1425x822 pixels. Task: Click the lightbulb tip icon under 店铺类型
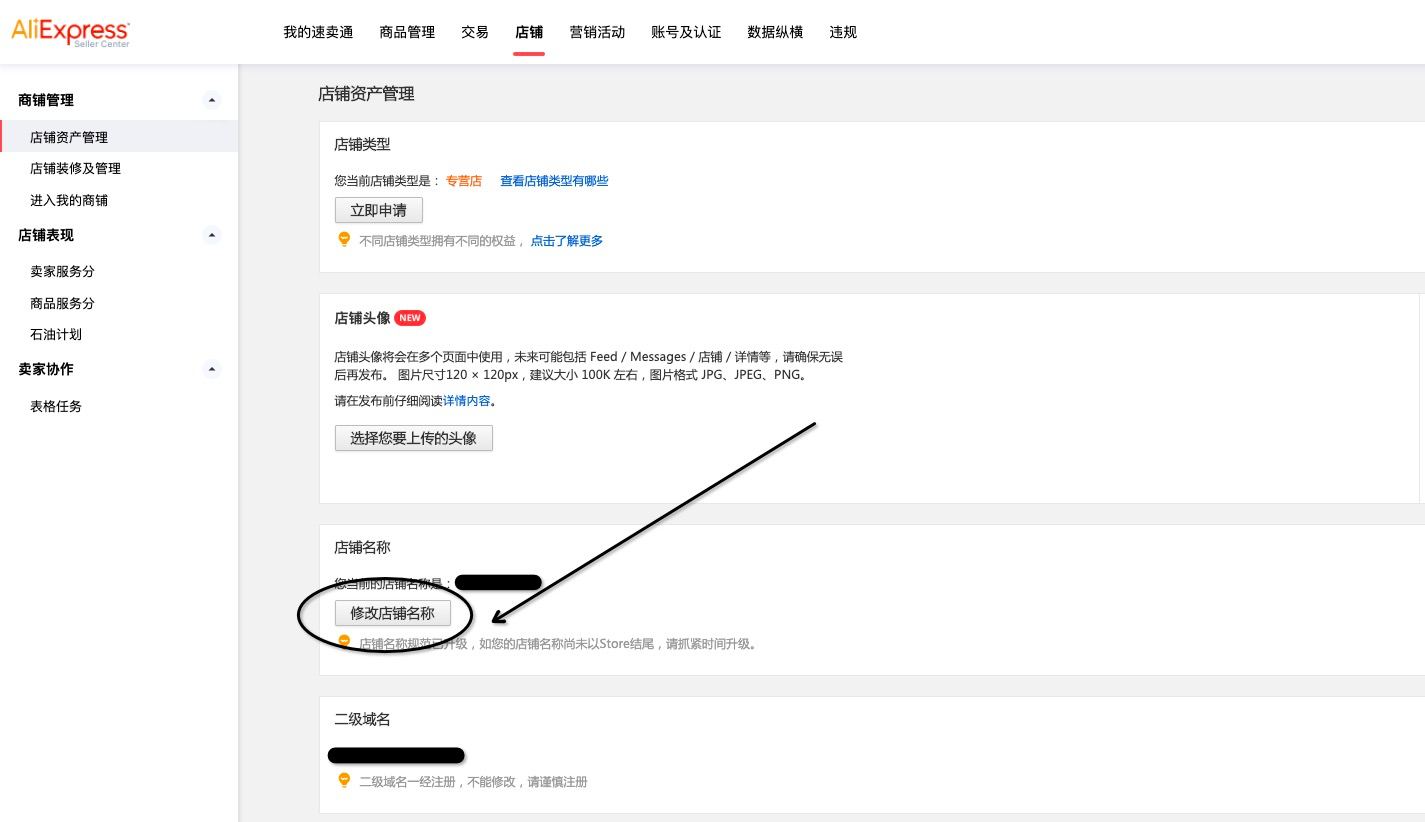tap(344, 240)
